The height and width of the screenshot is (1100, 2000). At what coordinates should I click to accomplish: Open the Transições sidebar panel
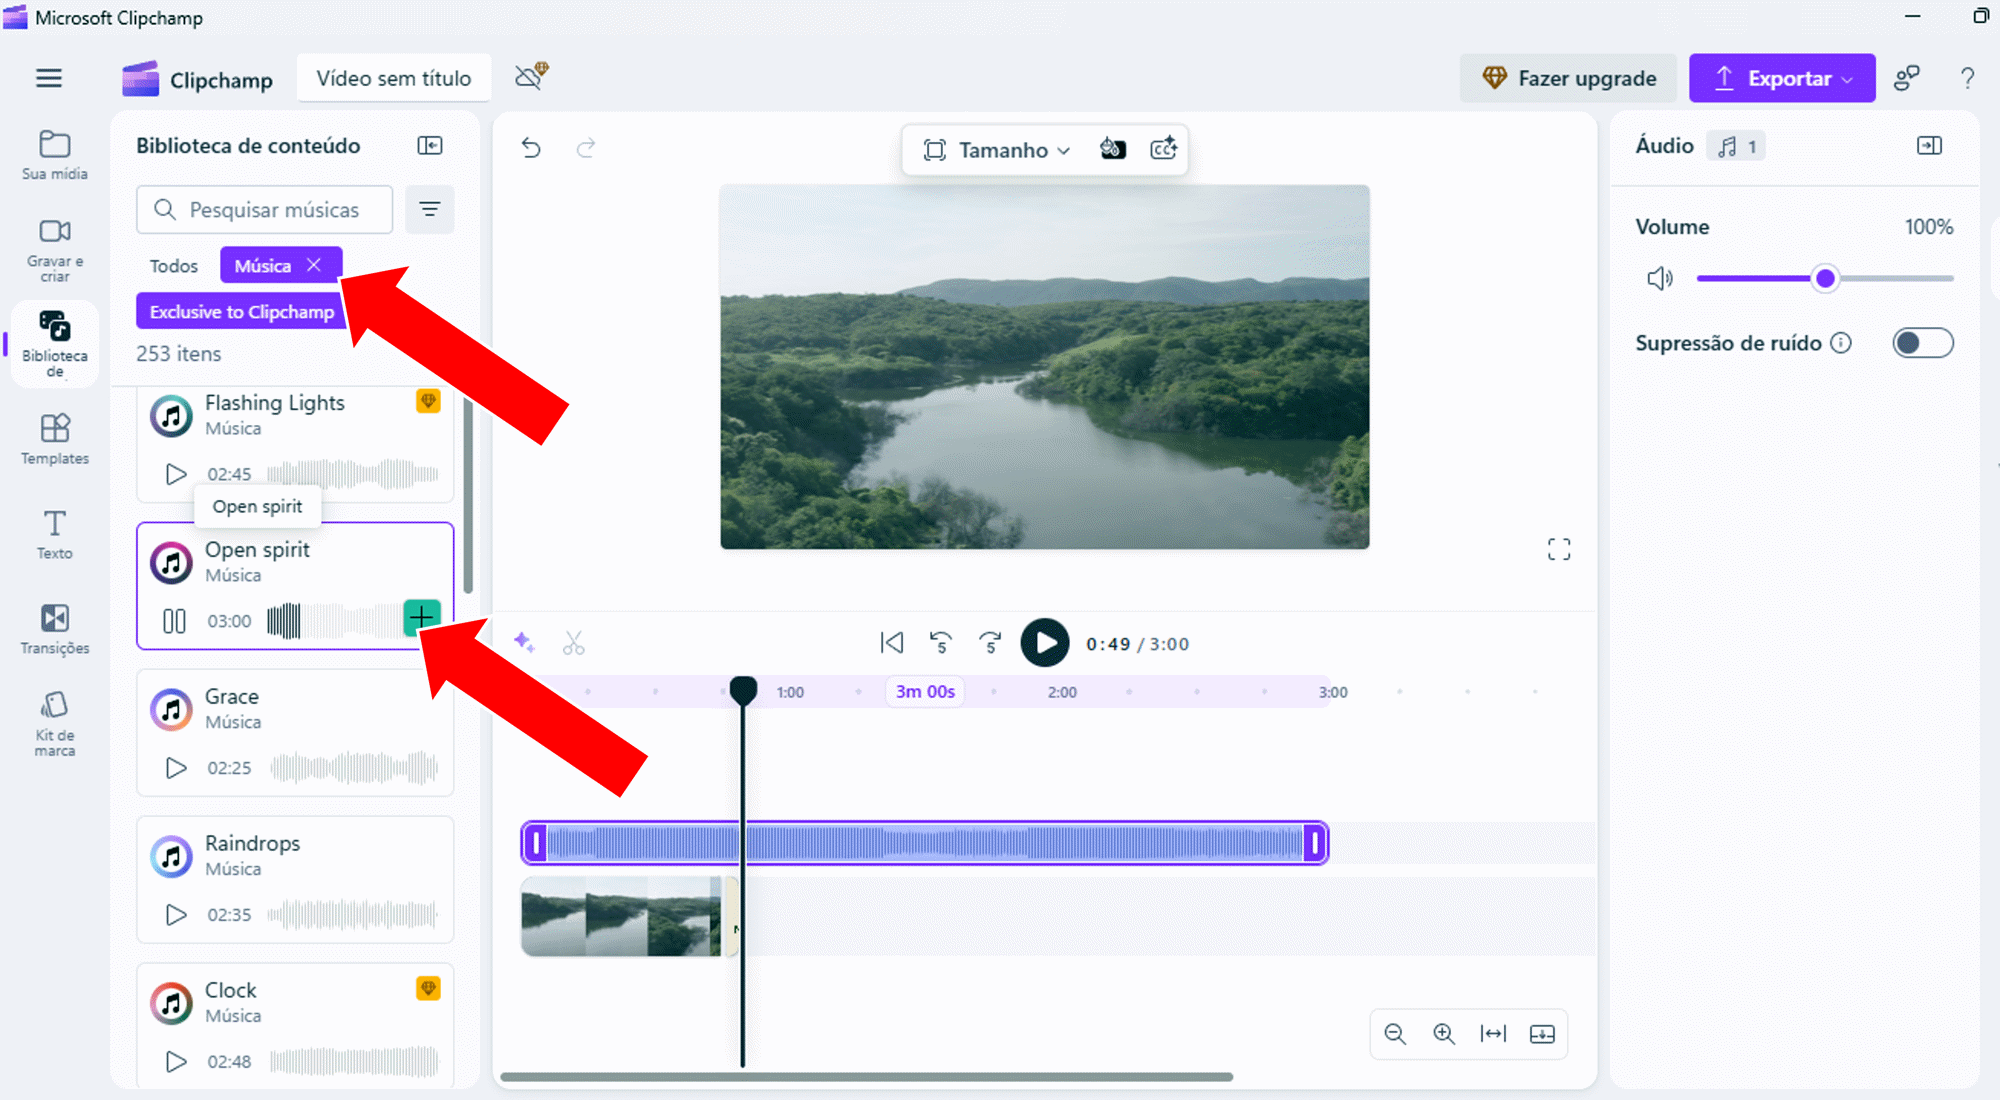pos(55,629)
